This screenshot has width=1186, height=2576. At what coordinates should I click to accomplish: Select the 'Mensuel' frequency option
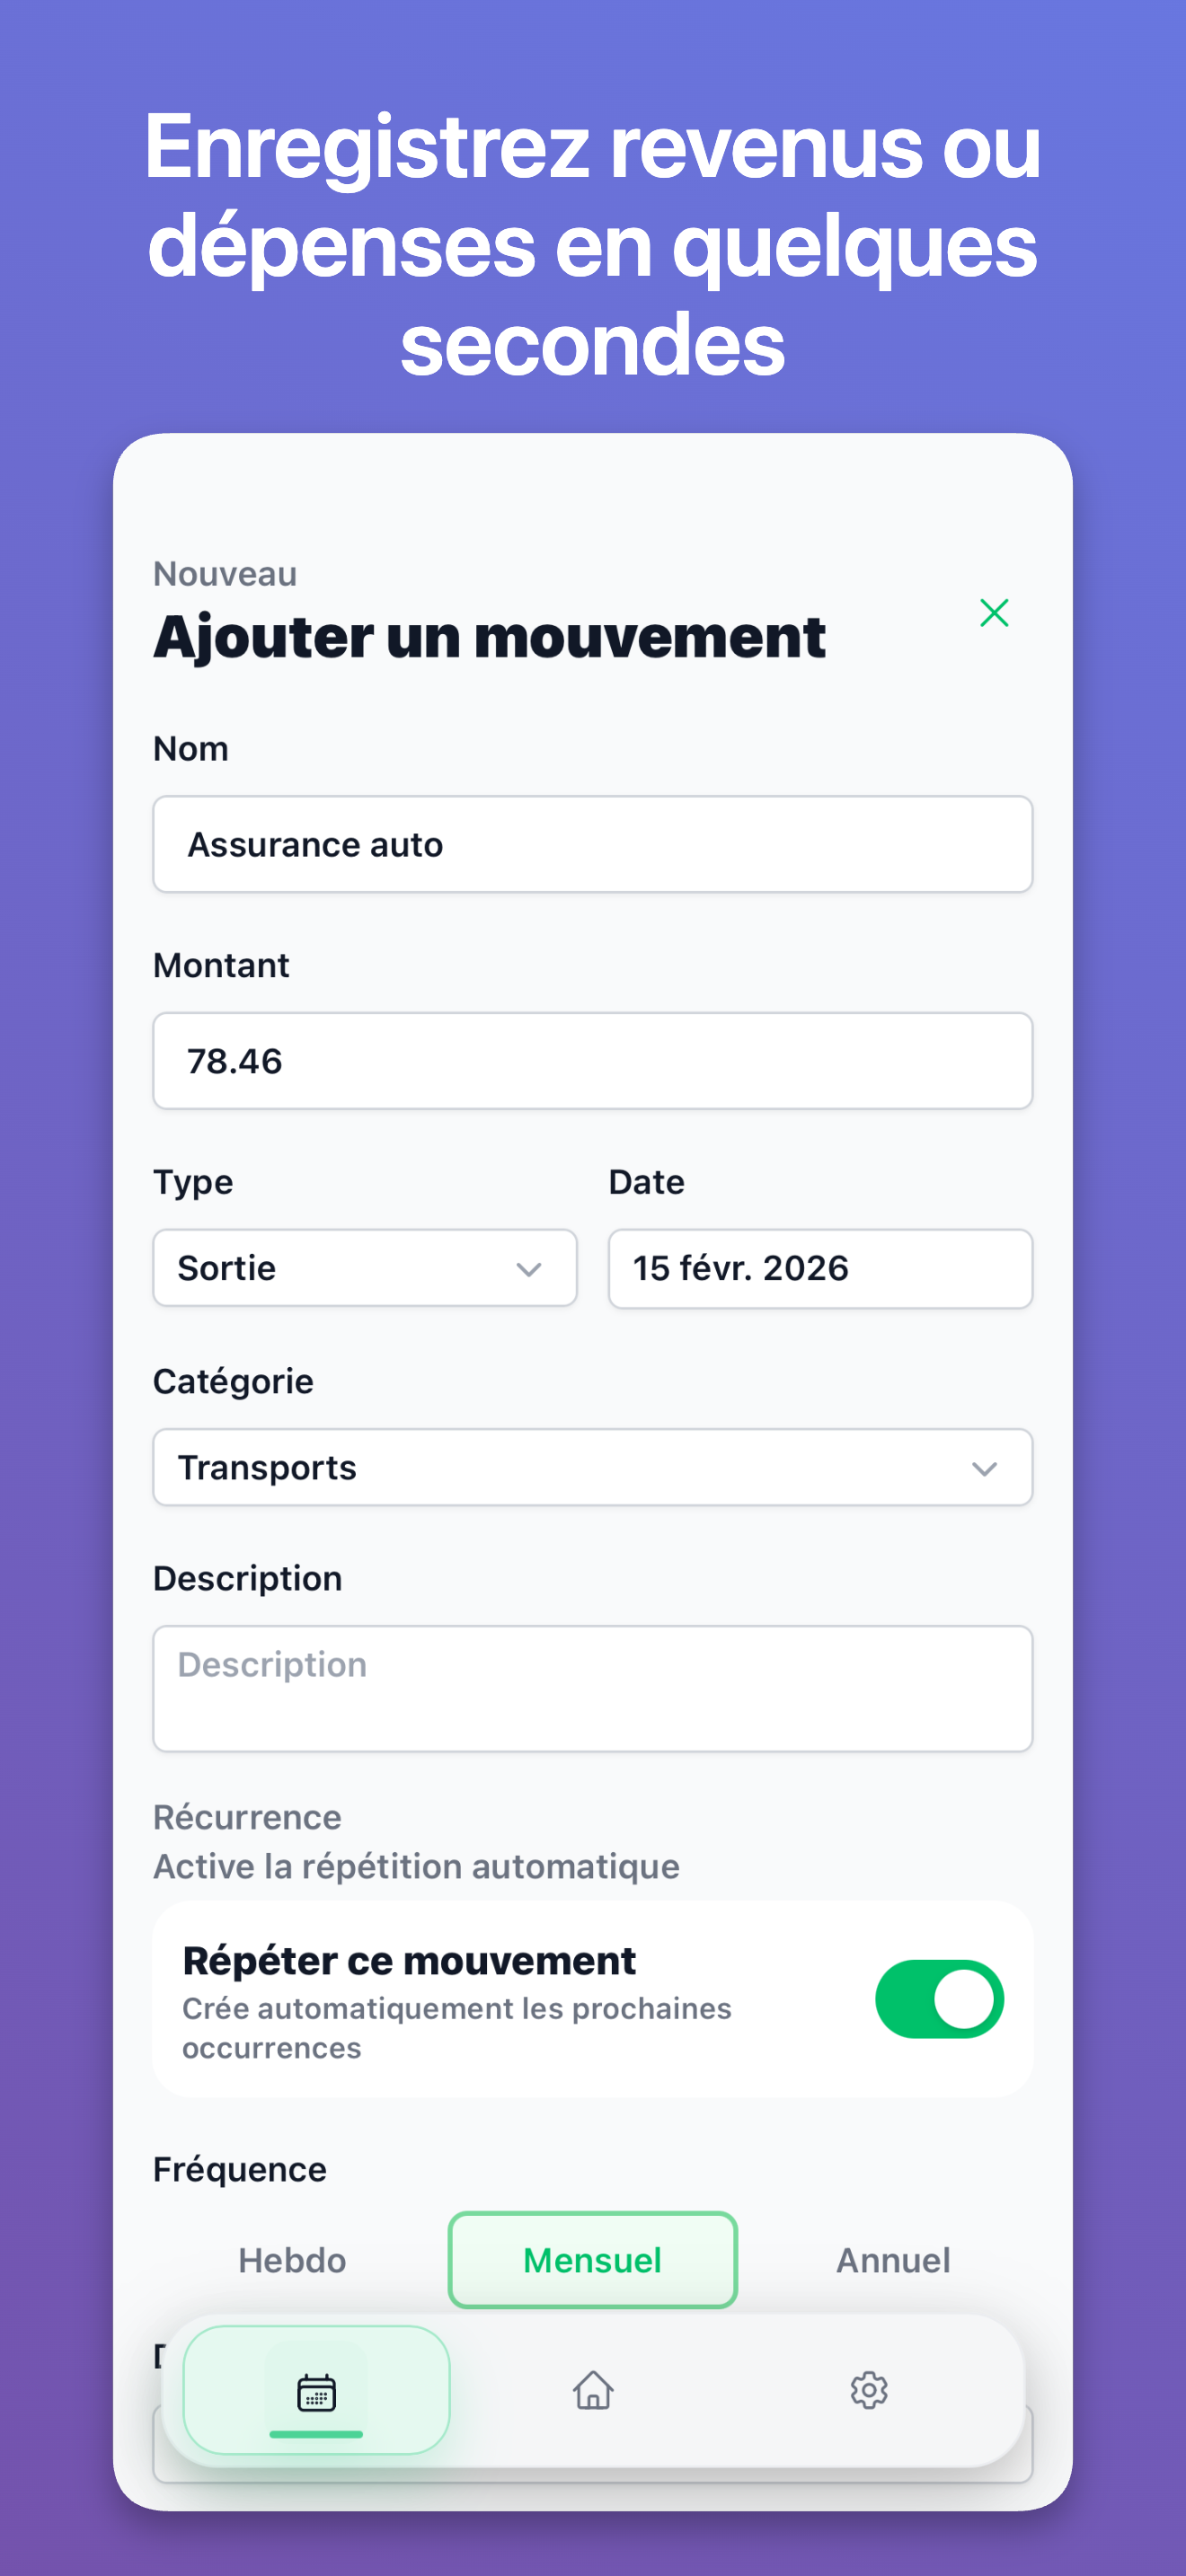coord(592,2260)
